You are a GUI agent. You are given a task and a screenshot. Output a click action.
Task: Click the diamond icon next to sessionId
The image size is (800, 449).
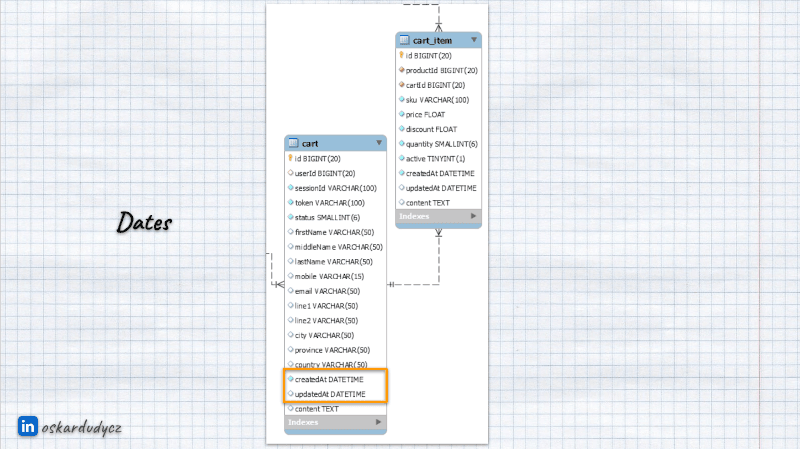coord(290,188)
